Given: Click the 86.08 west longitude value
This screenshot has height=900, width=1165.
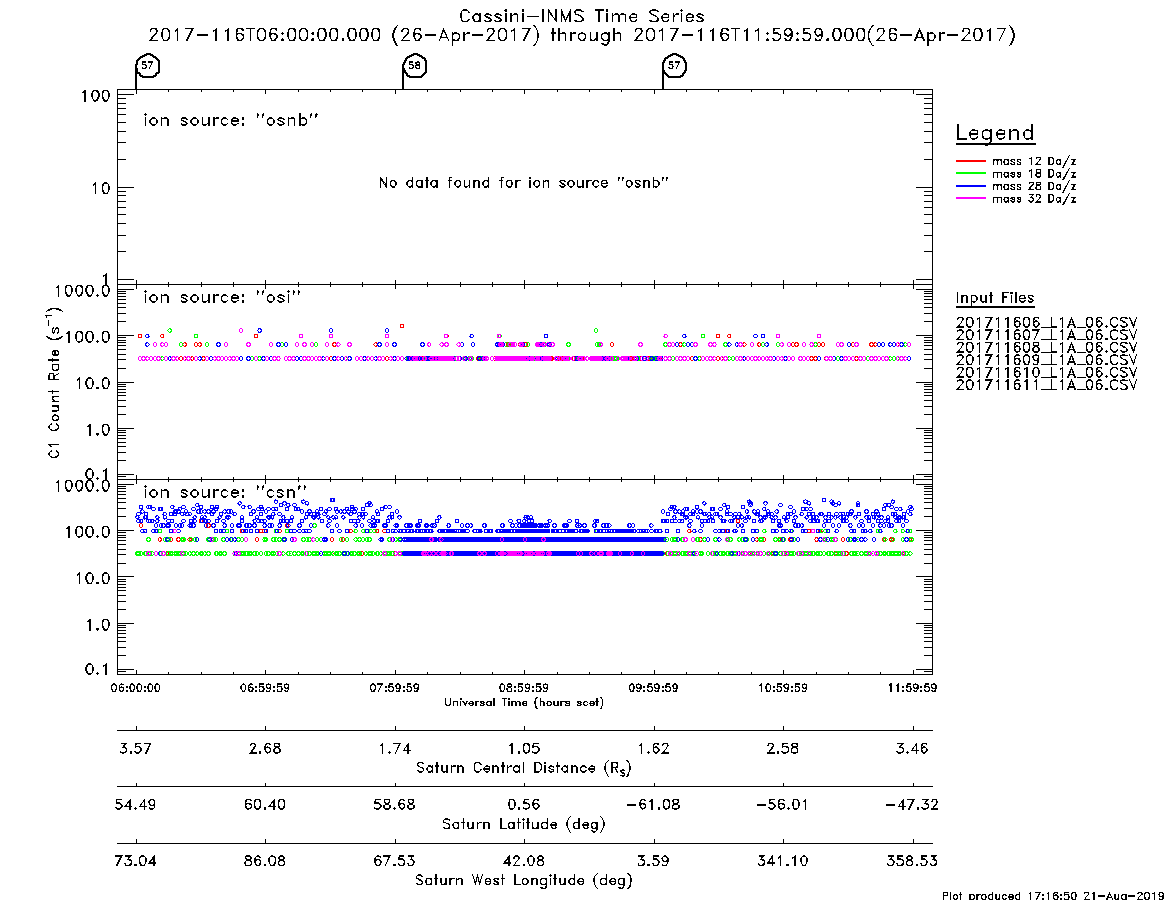Looking at the screenshot, I should coord(265,861).
